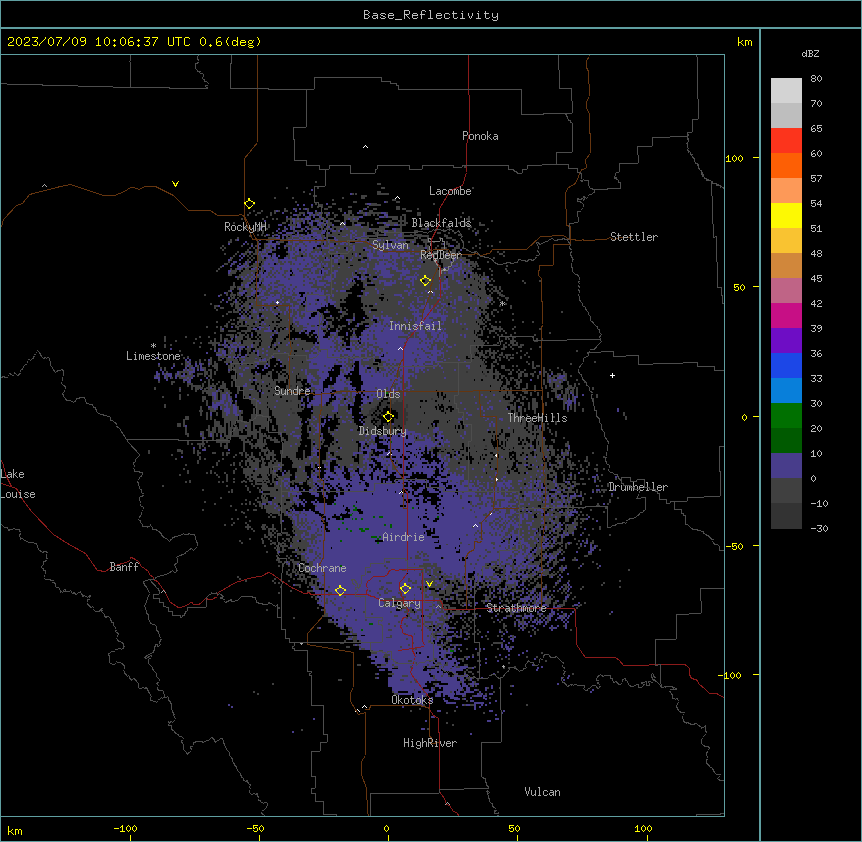Image resolution: width=862 pixels, height=842 pixels.
Task: Click the -30 value on the dBZ legend
Action: (819, 529)
